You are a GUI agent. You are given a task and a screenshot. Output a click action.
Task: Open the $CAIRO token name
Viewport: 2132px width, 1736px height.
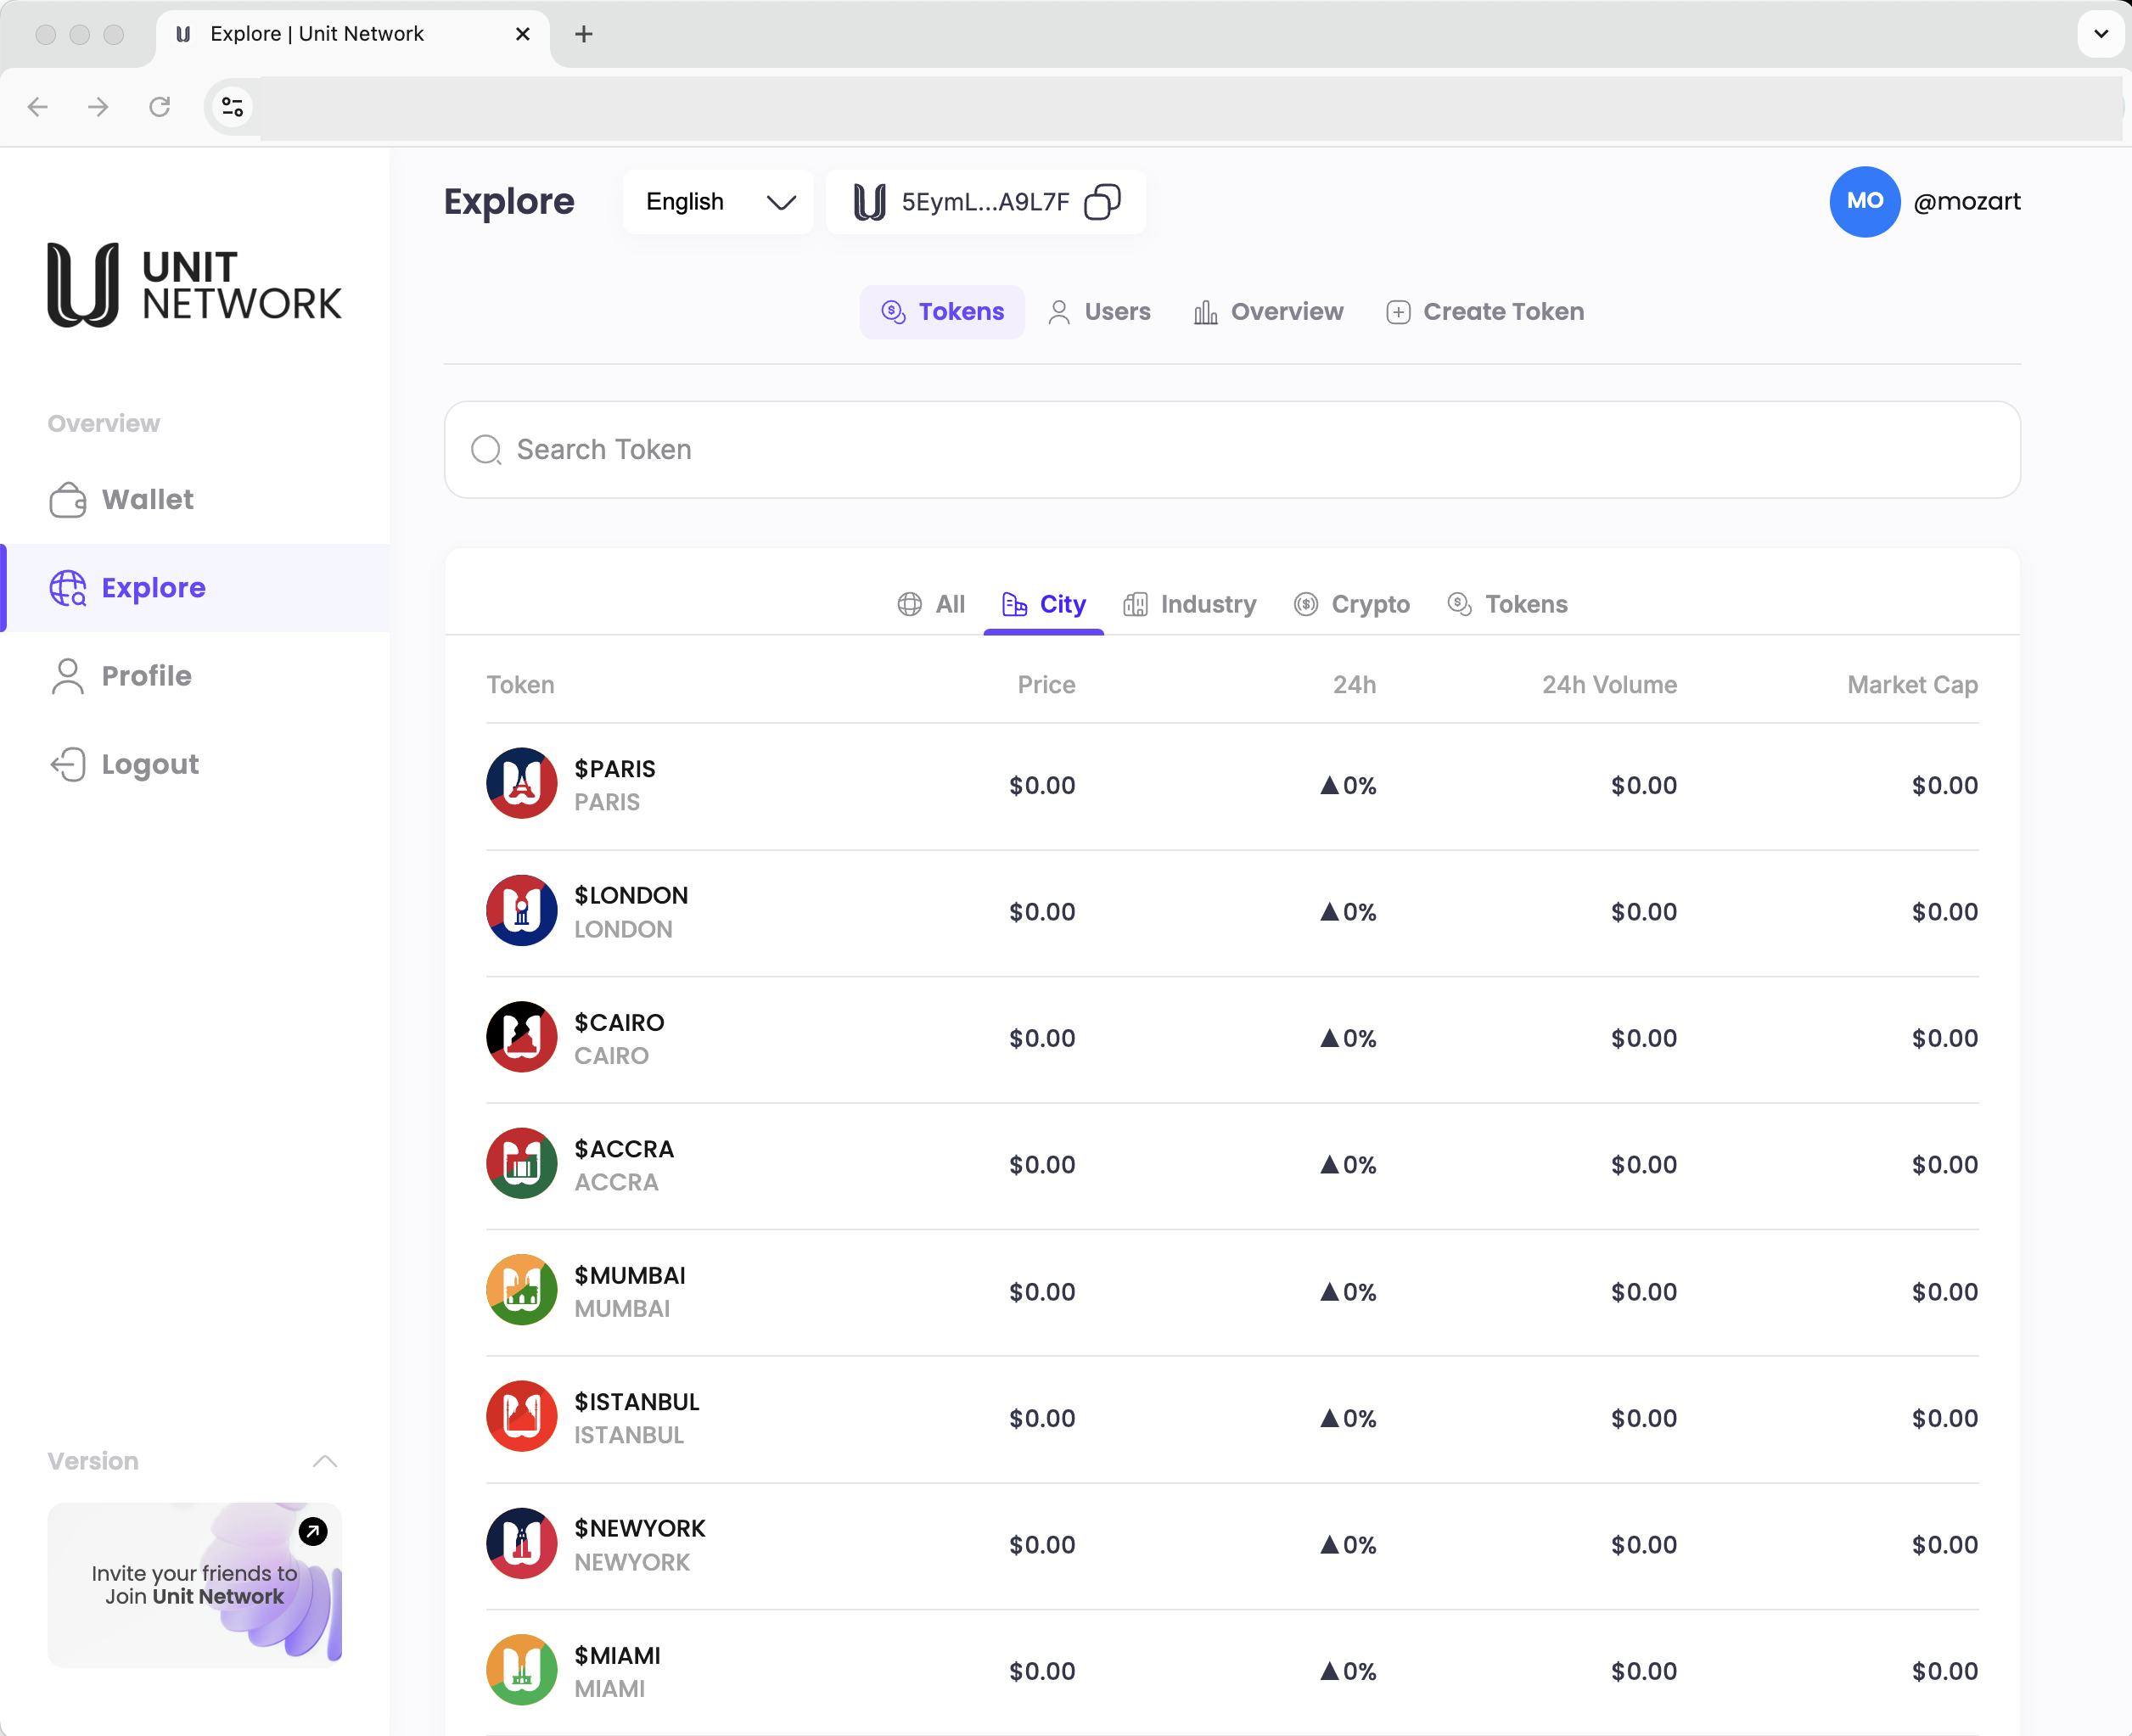tap(619, 1022)
